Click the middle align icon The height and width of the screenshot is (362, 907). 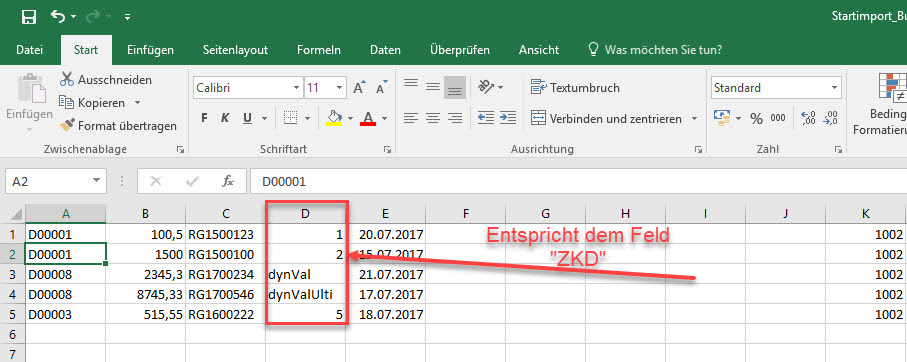433,87
